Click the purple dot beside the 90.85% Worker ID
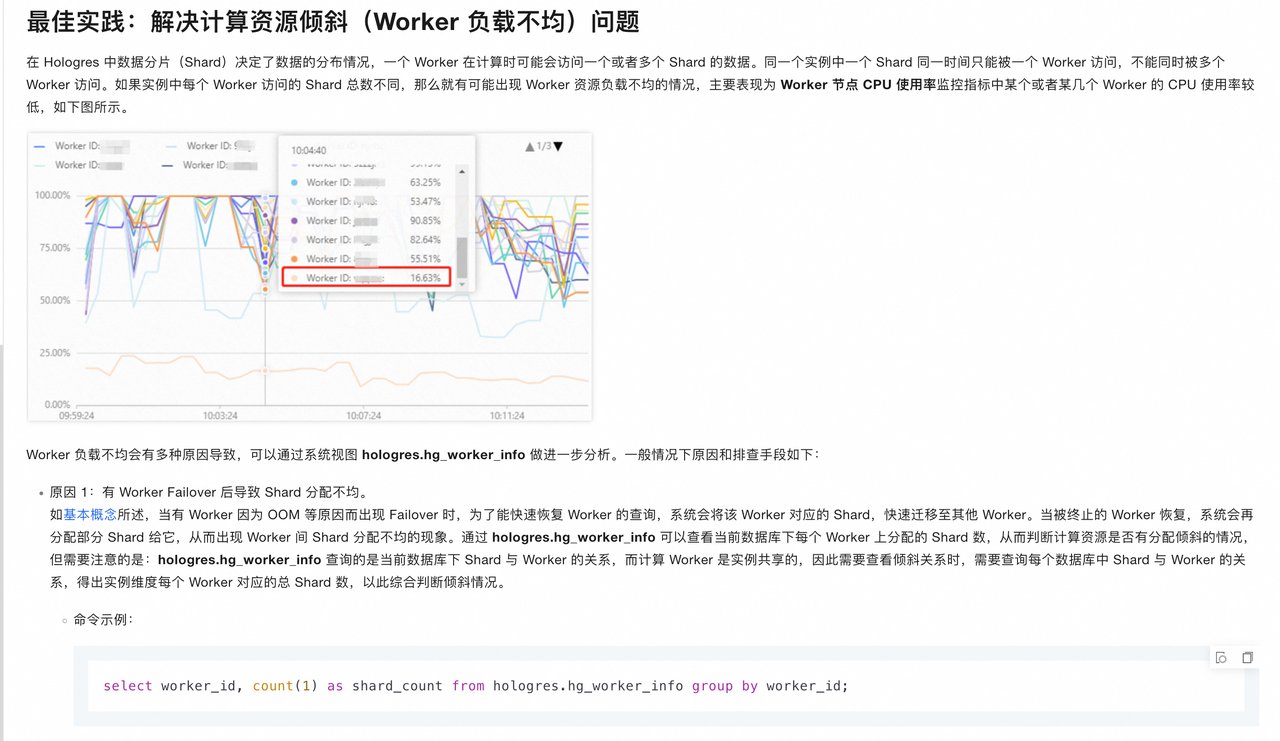This screenshot has height=741, width=1280. click(292, 221)
